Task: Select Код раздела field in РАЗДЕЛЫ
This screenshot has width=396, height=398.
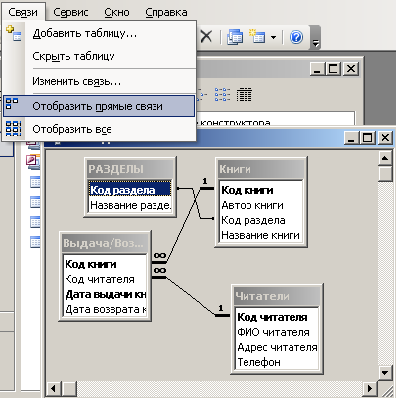Action: click(x=130, y=190)
